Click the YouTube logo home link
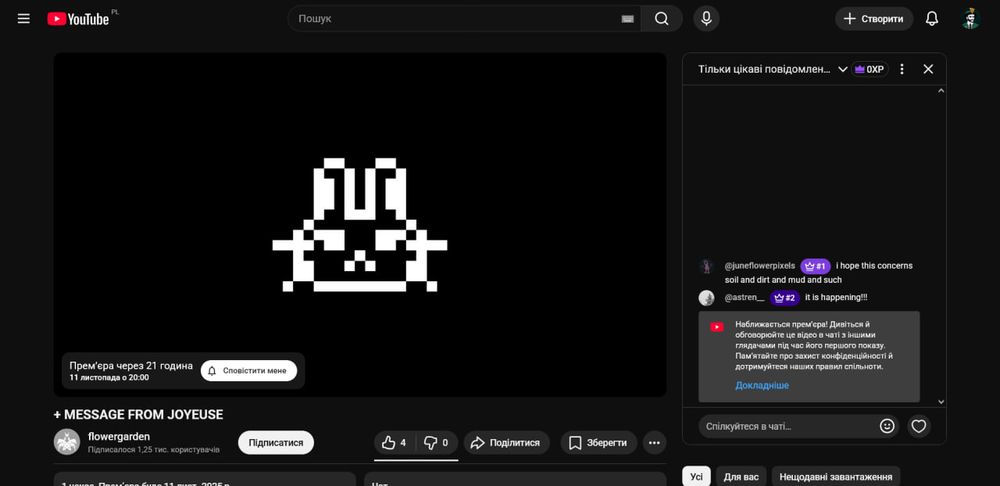The width and height of the screenshot is (1000, 486). click(78, 19)
